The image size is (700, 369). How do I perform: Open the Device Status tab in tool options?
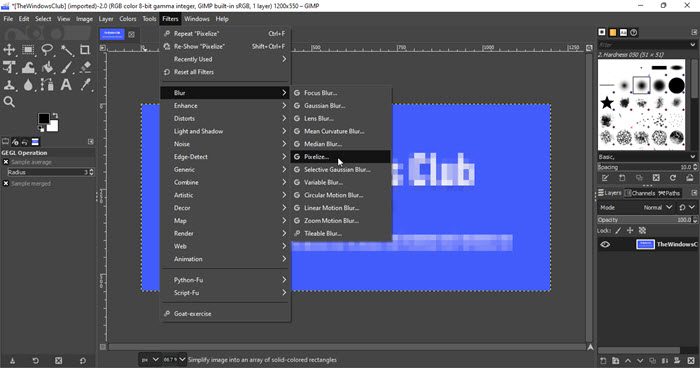click(x=15, y=142)
